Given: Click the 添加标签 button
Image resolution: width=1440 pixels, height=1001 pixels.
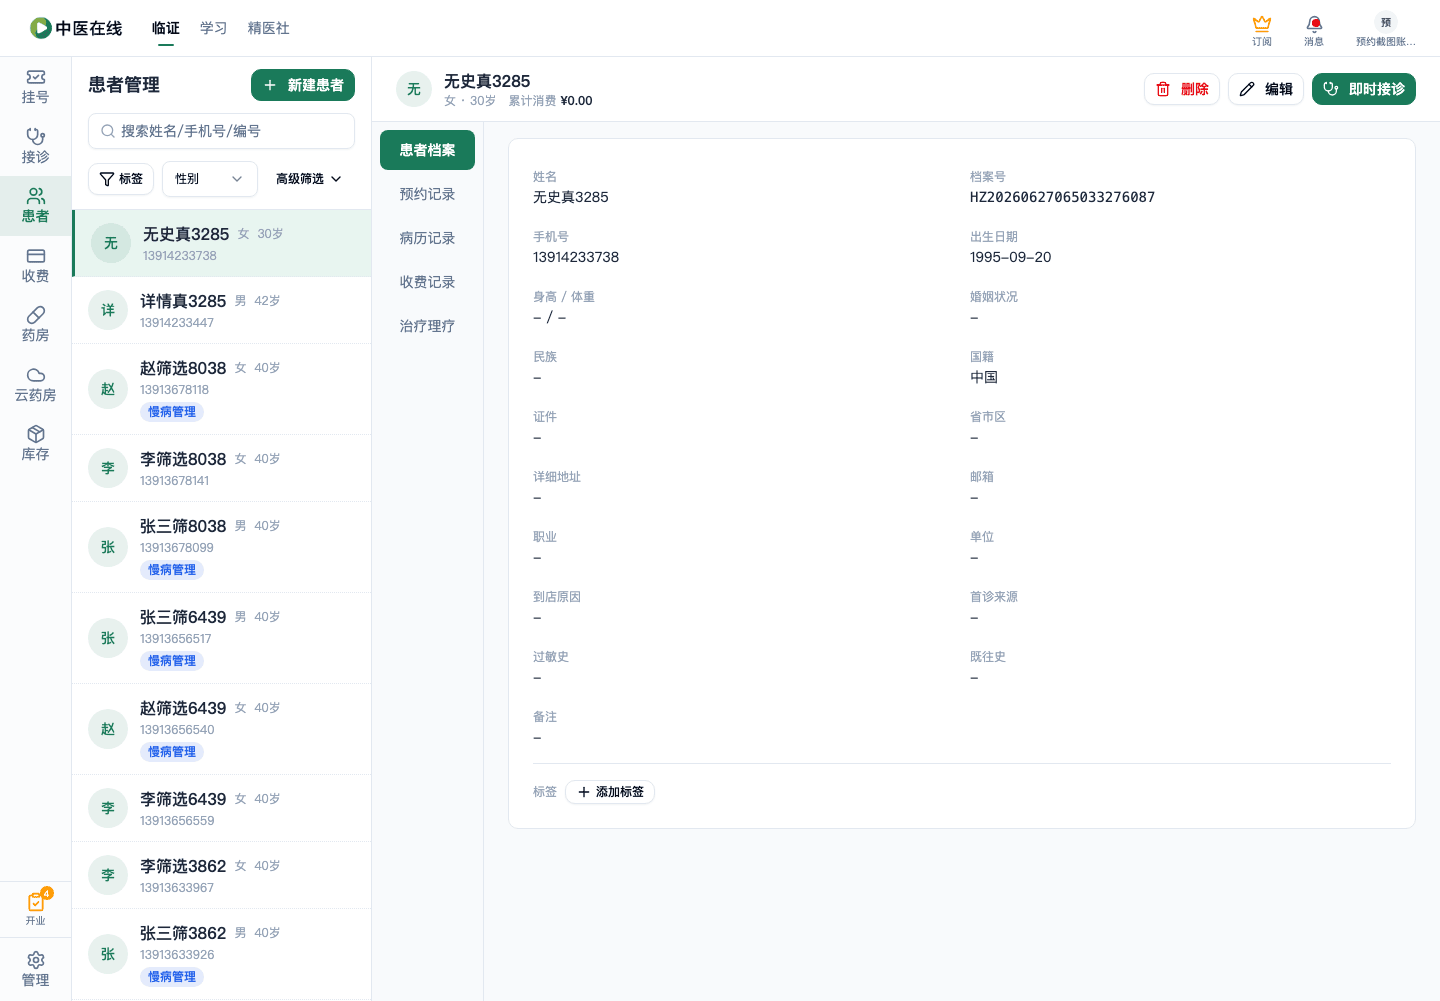Looking at the screenshot, I should [610, 792].
